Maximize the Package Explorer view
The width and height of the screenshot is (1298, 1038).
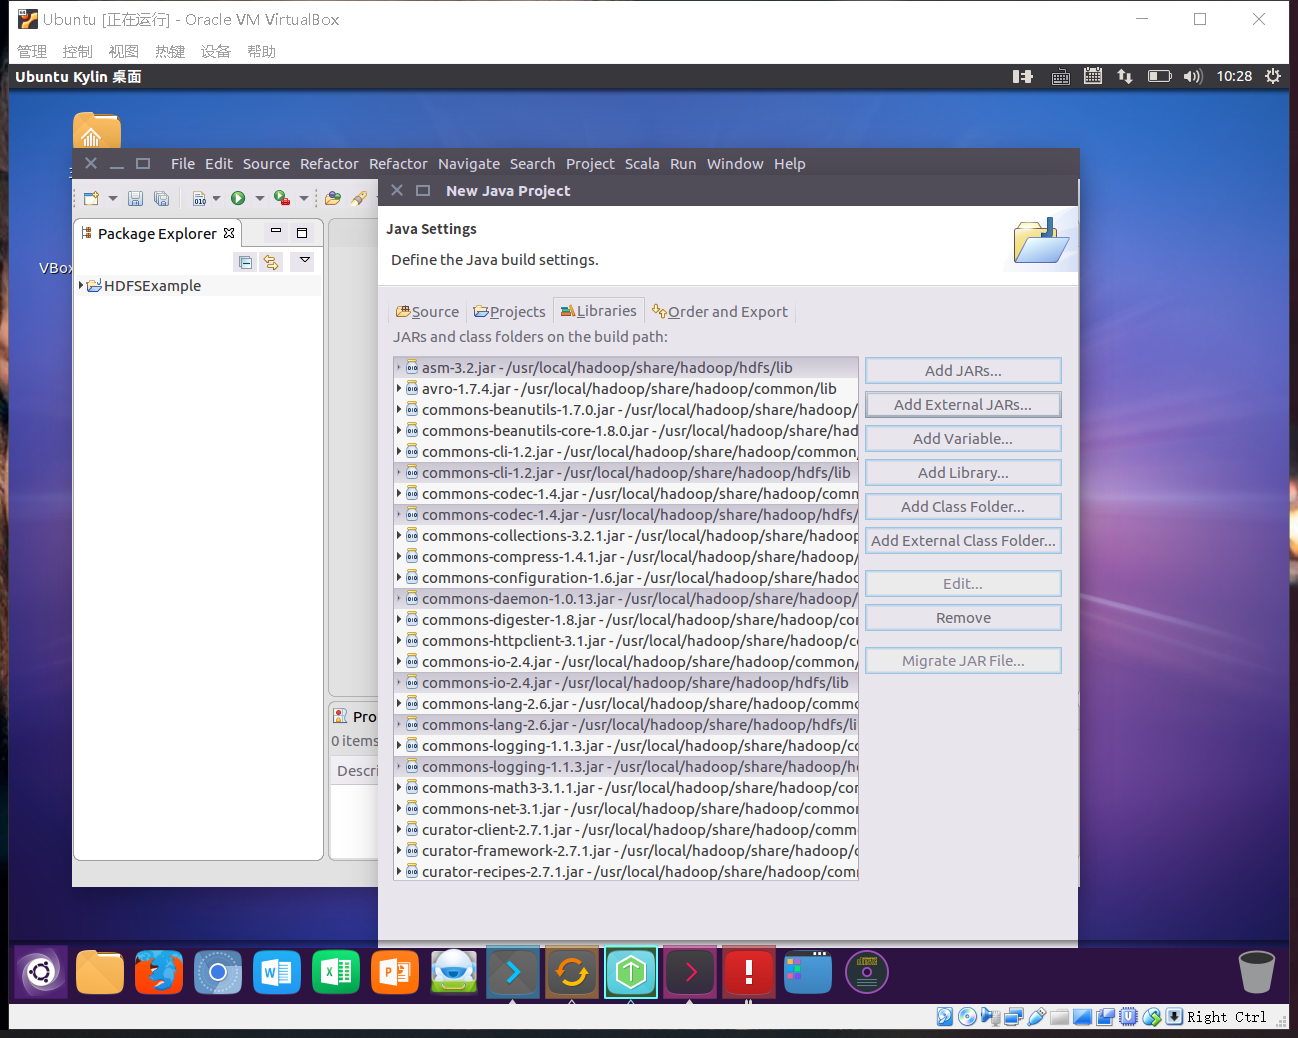(302, 232)
